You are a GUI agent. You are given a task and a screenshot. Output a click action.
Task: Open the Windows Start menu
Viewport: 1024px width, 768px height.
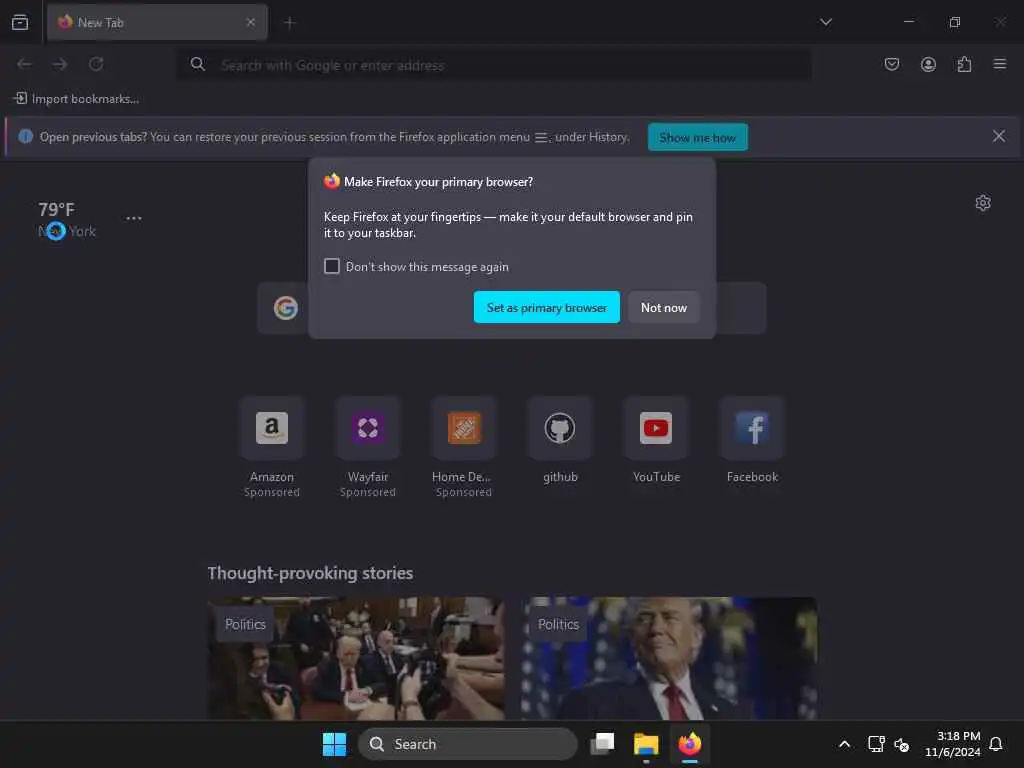334,744
